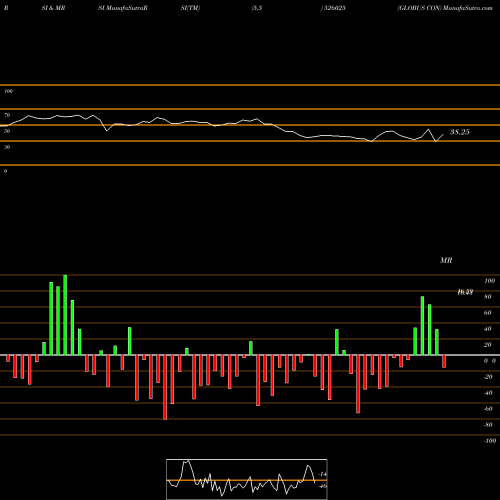Click the "40" label on the MR axis
The image size is (500, 500).
pos(488,329)
